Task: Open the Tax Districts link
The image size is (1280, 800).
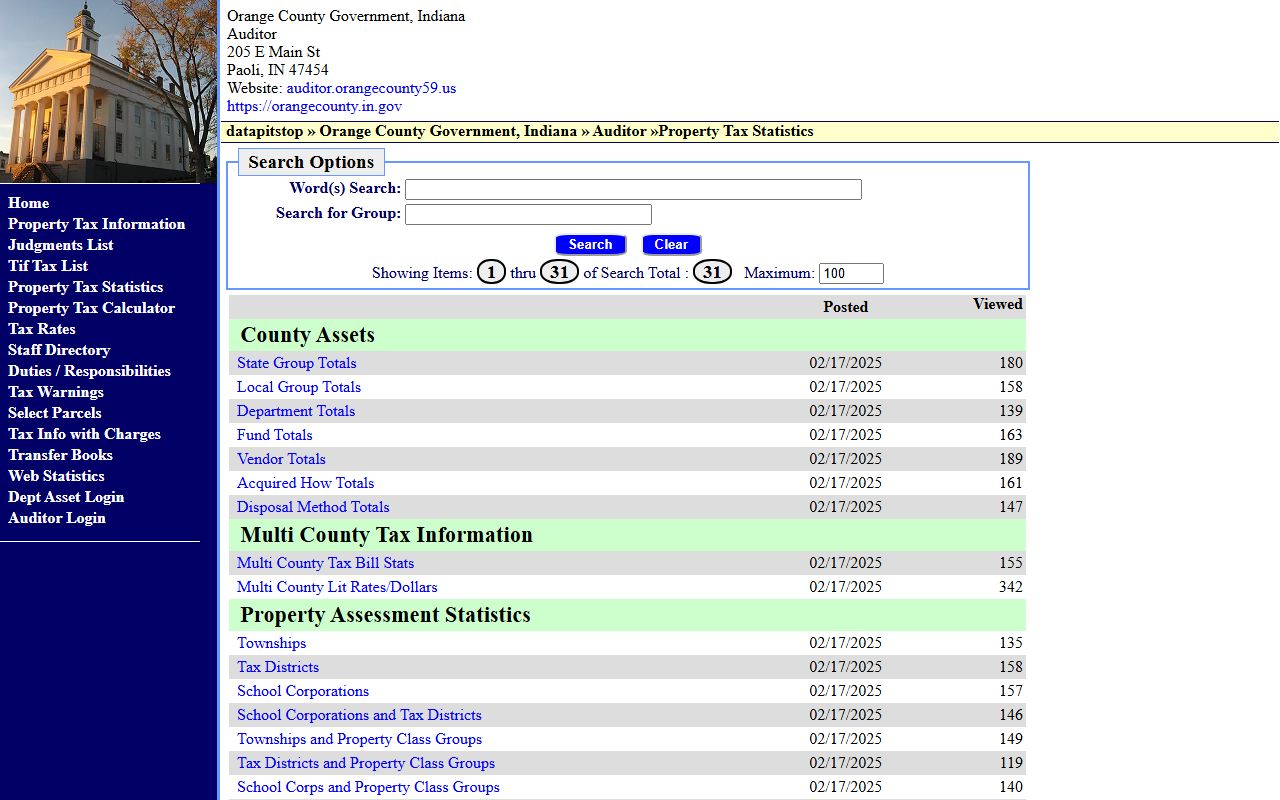Action: (x=278, y=667)
